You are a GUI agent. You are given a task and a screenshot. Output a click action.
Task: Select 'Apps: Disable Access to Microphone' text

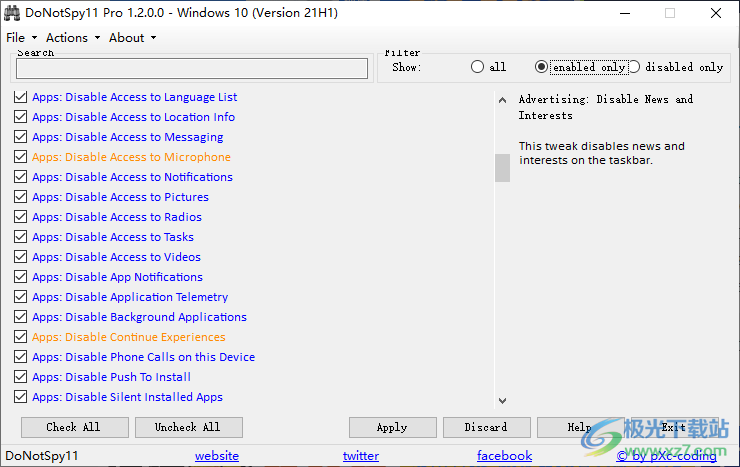131,157
